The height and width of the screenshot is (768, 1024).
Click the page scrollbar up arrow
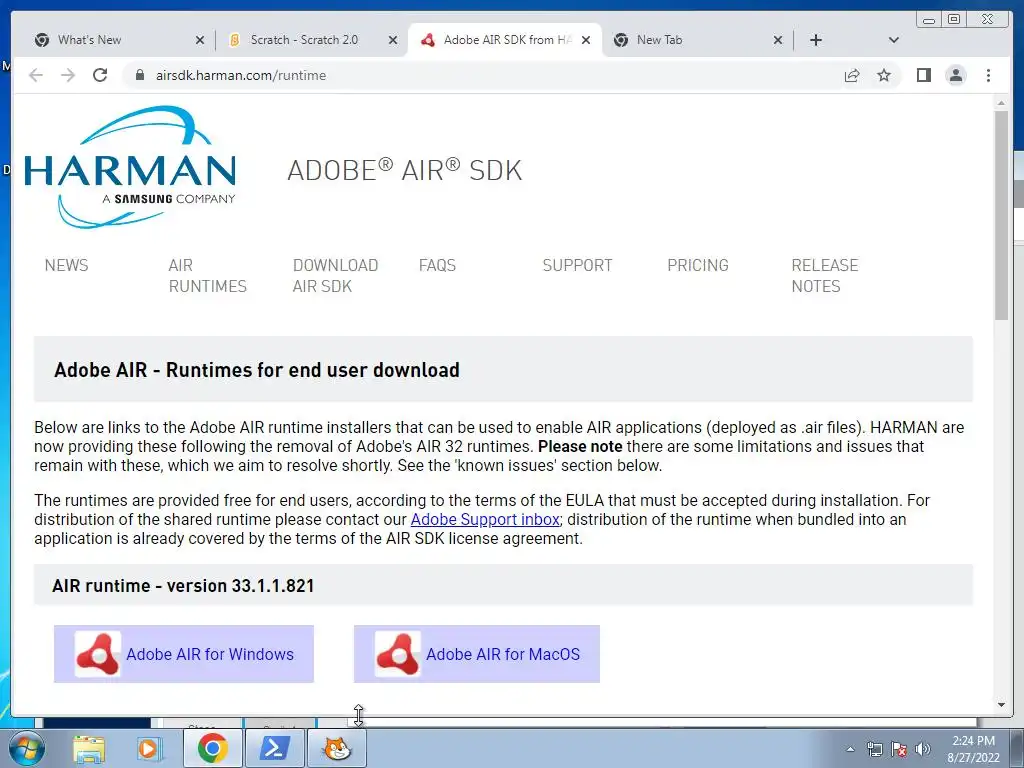pos(1001,103)
